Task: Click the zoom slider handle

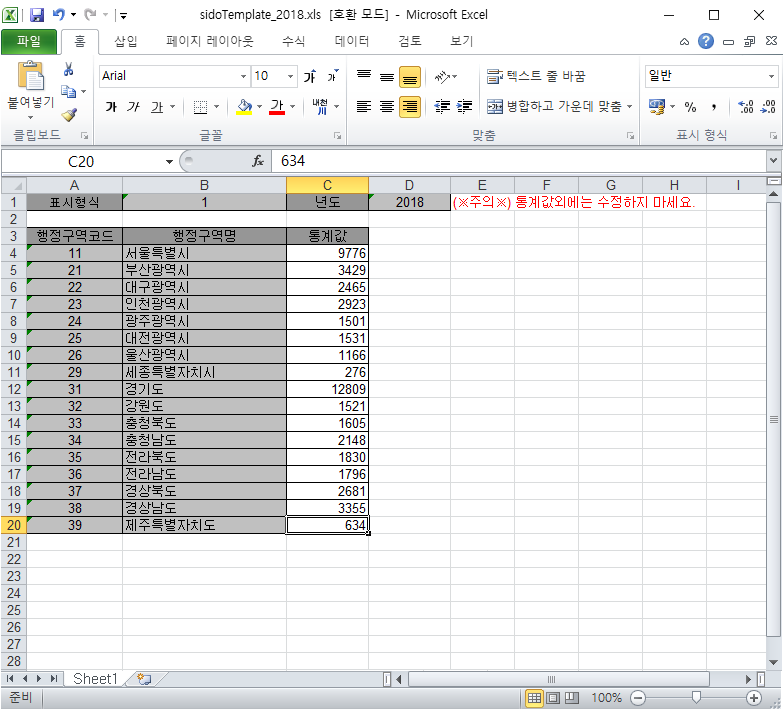Action: coord(697,697)
